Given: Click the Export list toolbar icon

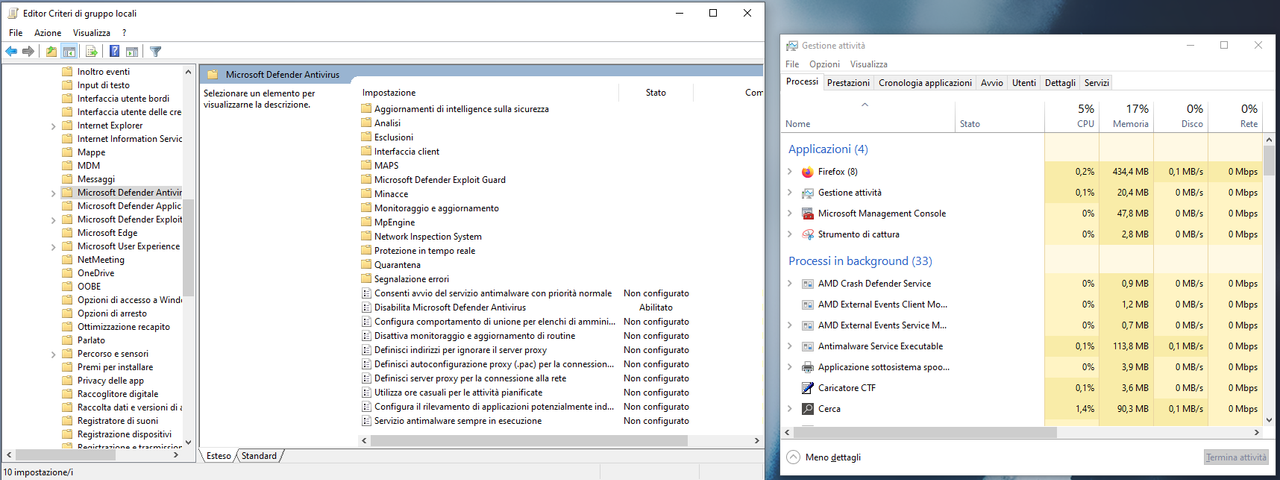Looking at the screenshot, I should click(x=91, y=51).
